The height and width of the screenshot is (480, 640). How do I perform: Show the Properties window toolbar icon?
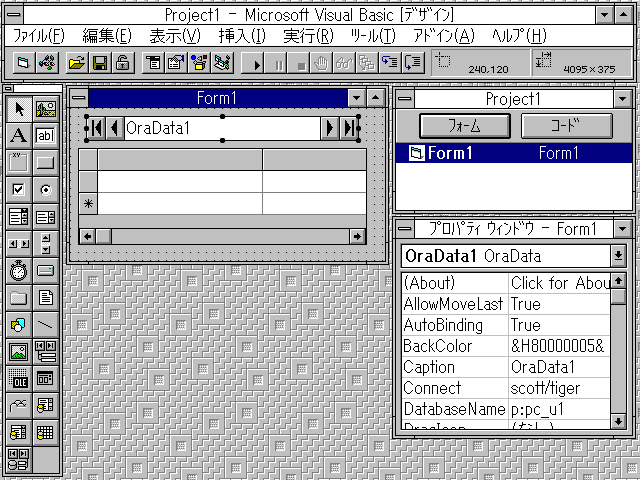[176, 63]
